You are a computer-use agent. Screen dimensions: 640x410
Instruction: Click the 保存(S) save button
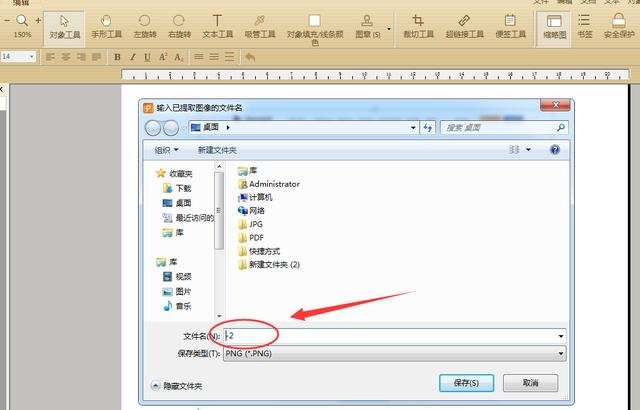466,383
